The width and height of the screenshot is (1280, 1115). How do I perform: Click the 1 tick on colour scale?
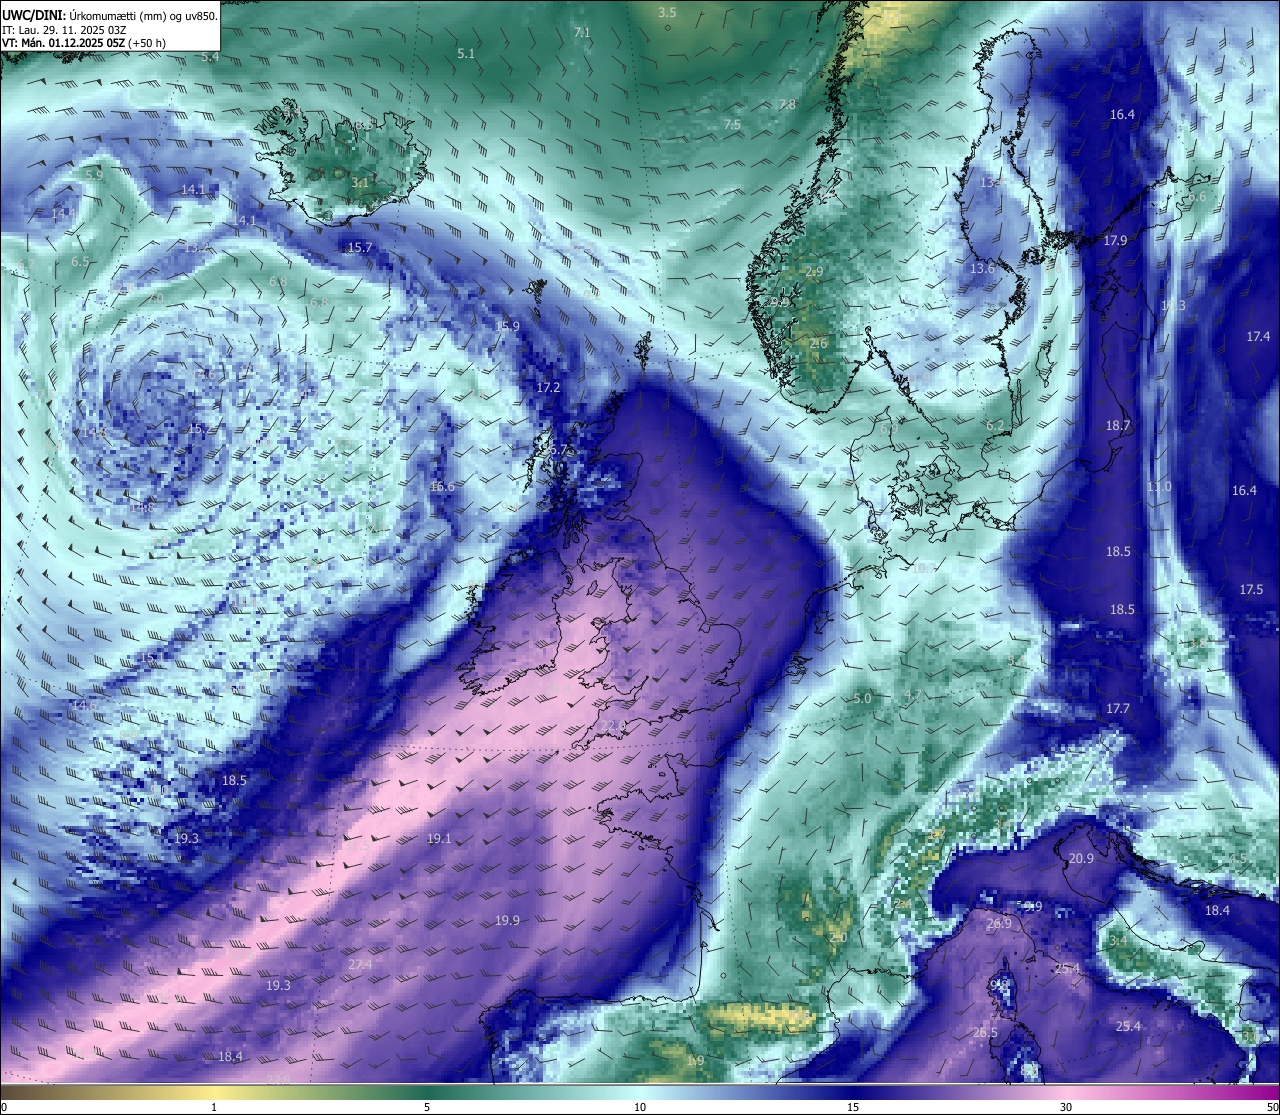pos(214,1107)
